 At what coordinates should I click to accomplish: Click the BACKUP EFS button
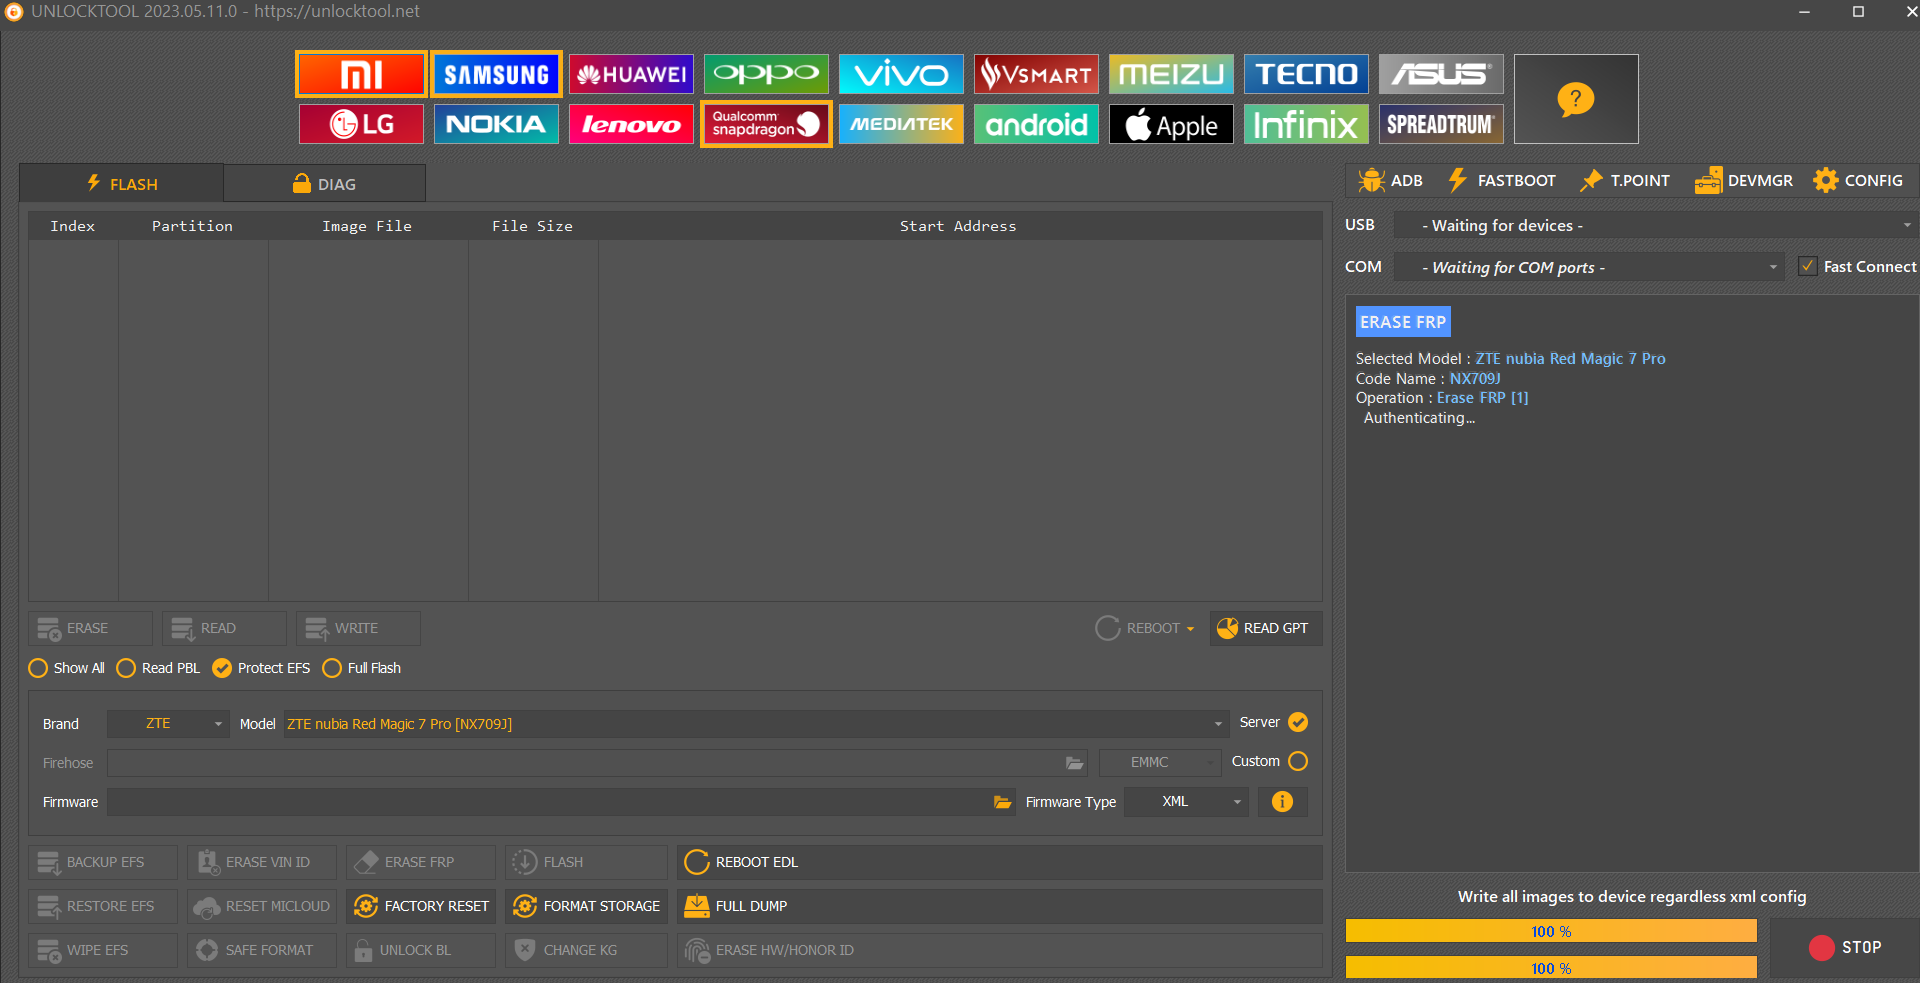103,862
